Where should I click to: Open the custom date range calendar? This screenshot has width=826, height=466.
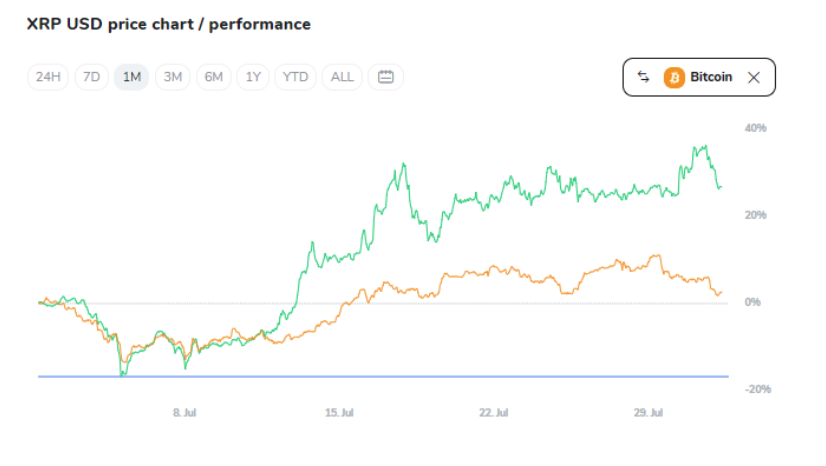point(386,77)
